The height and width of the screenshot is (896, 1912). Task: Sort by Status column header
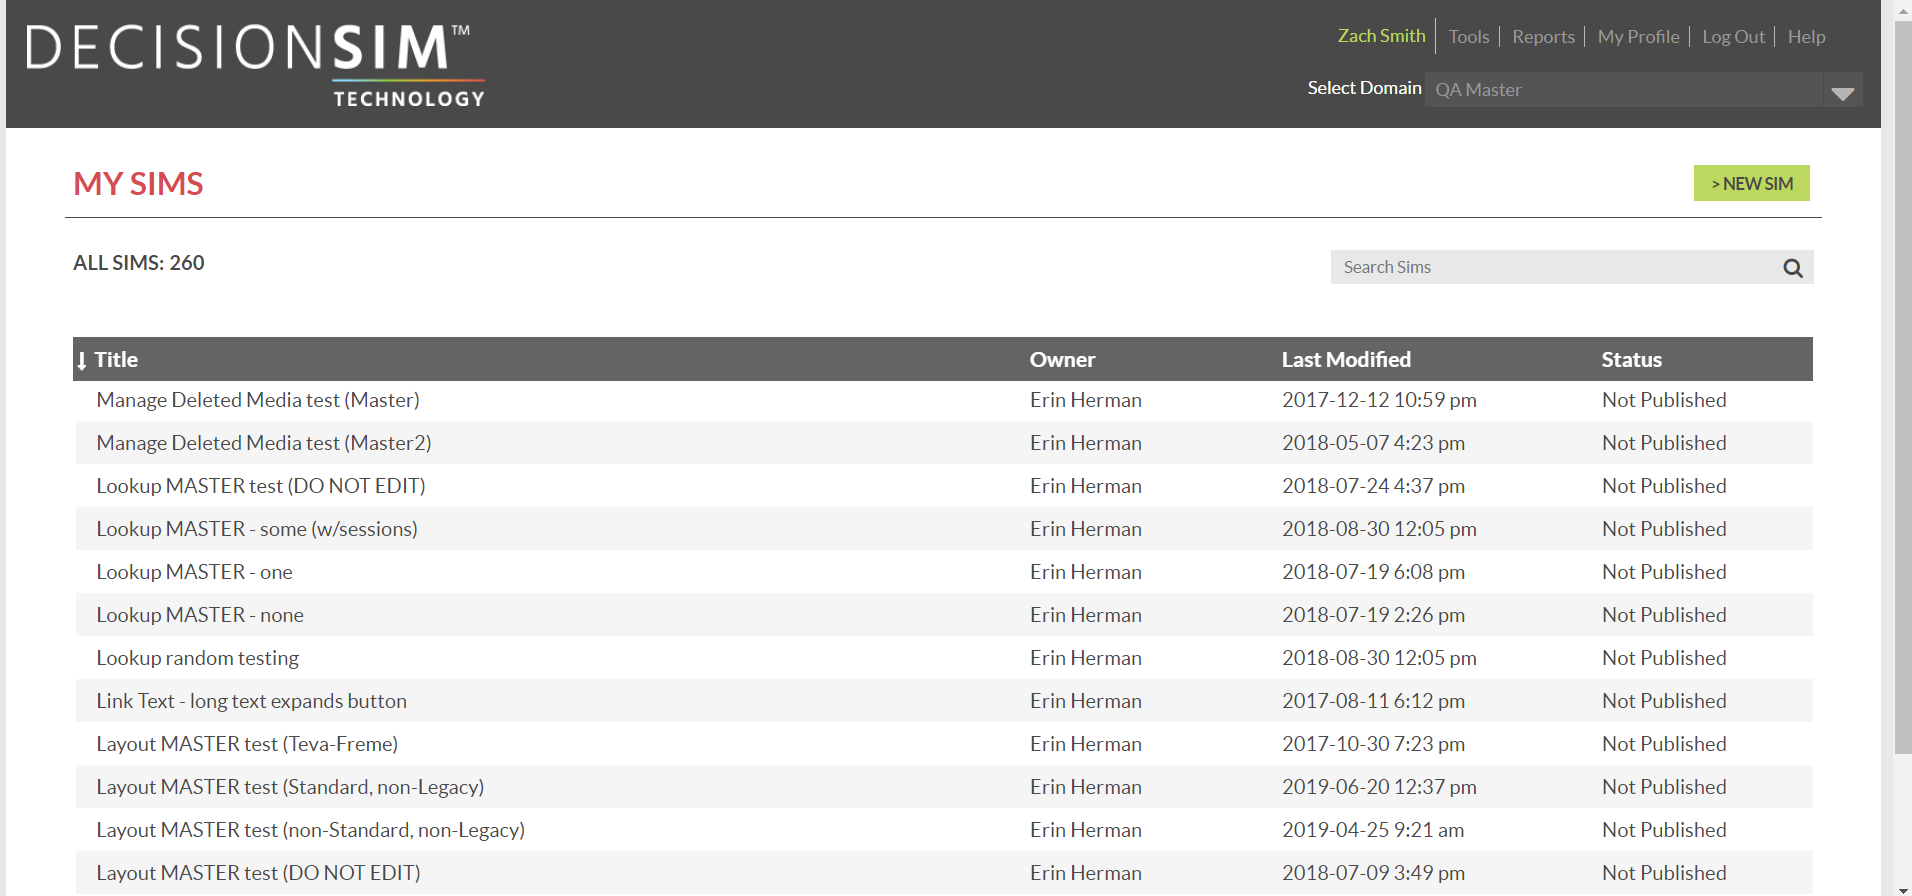(1631, 360)
